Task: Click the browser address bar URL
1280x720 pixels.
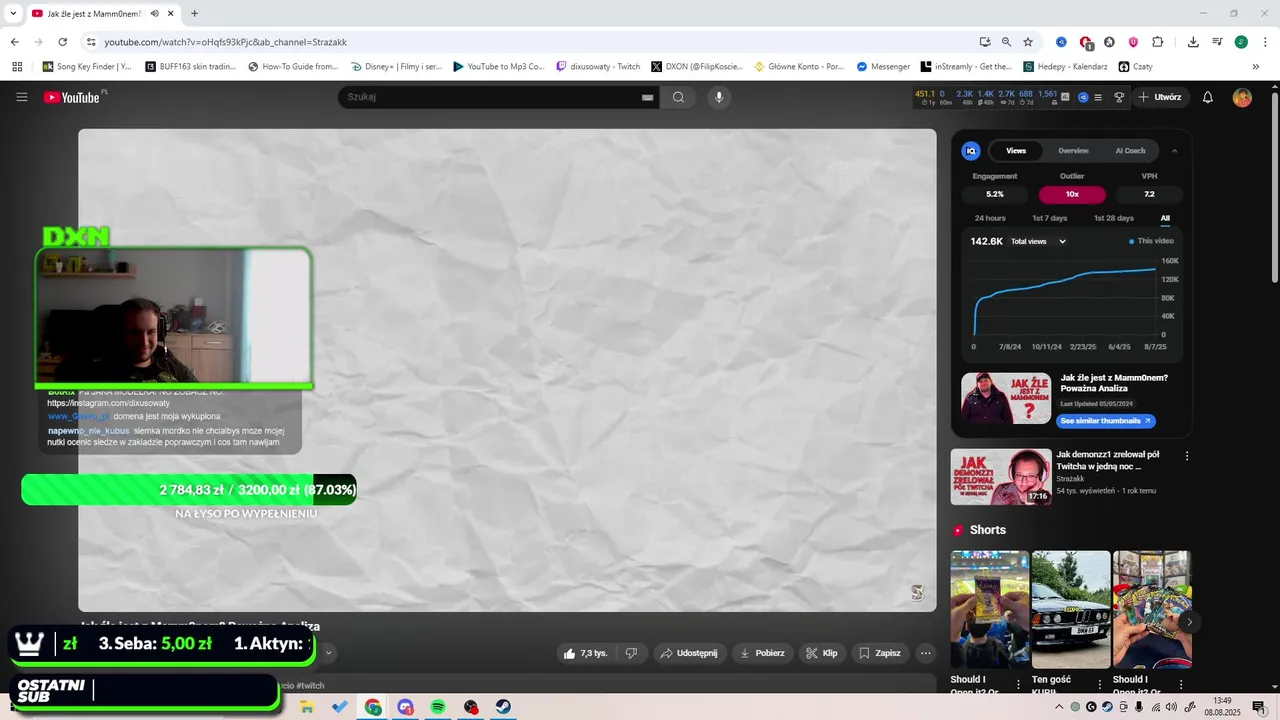Action: point(225,42)
